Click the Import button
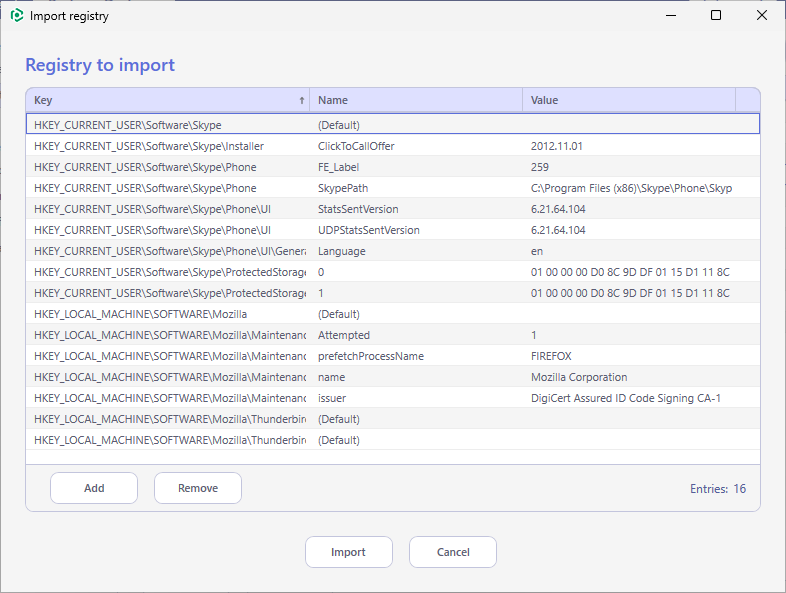The height and width of the screenshot is (593, 786). (x=349, y=552)
